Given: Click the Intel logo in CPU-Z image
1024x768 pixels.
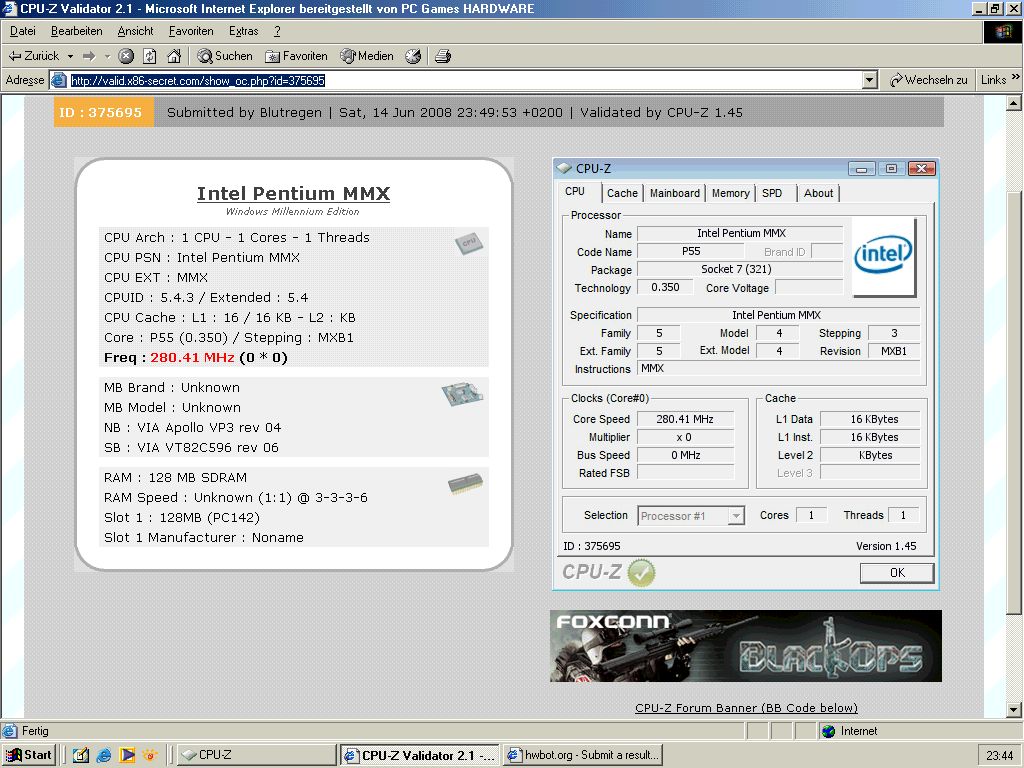Looking at the screenshot, I should tap(884, 256).
